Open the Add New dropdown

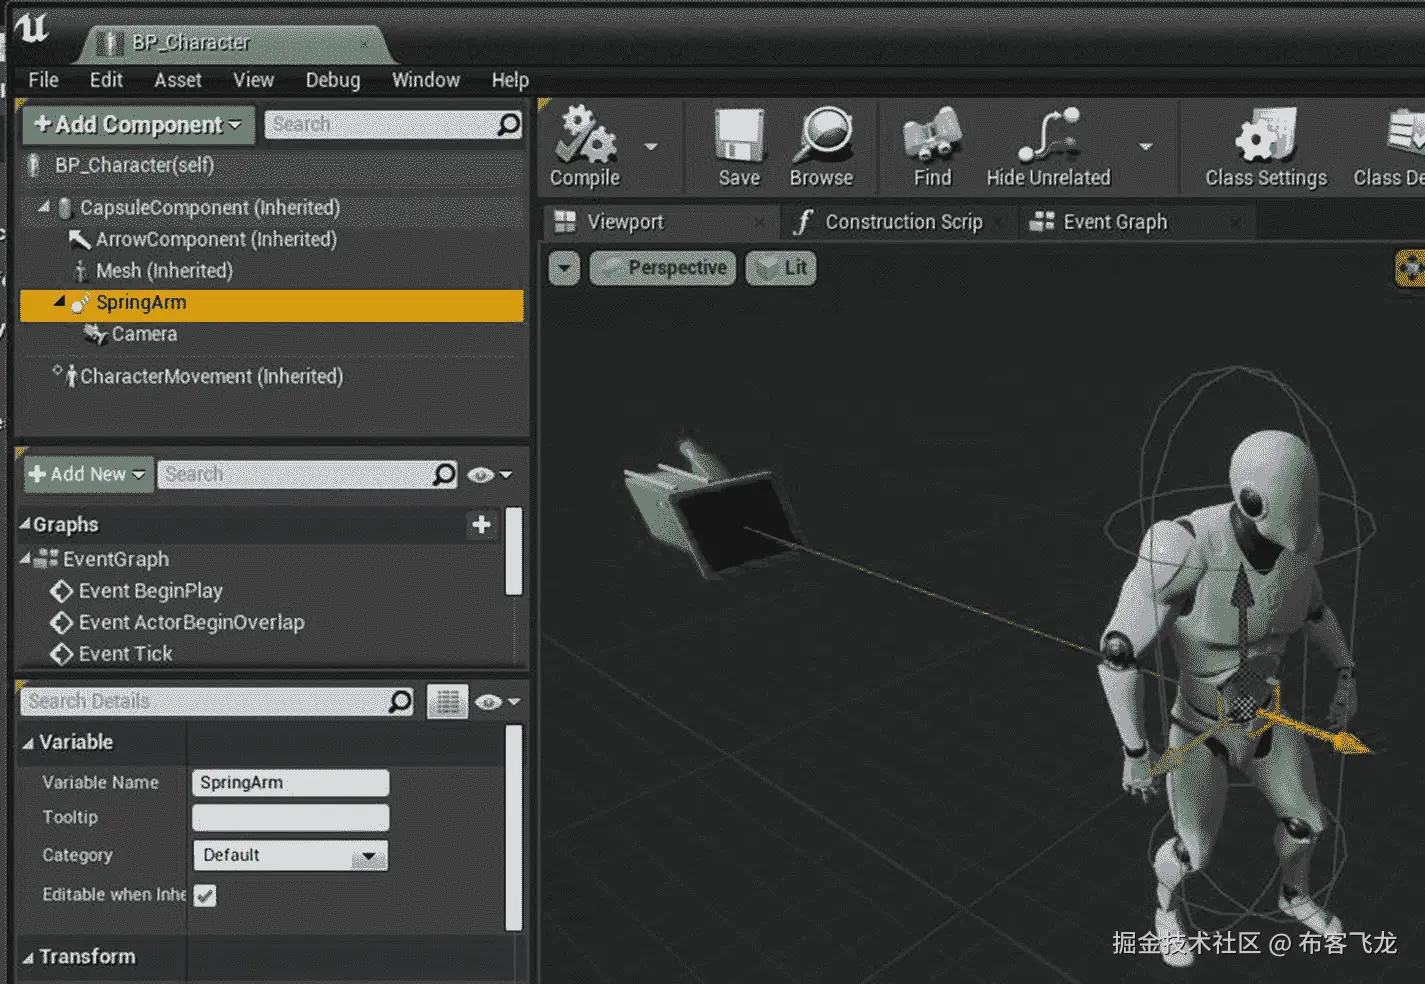(x=88, y=474)
